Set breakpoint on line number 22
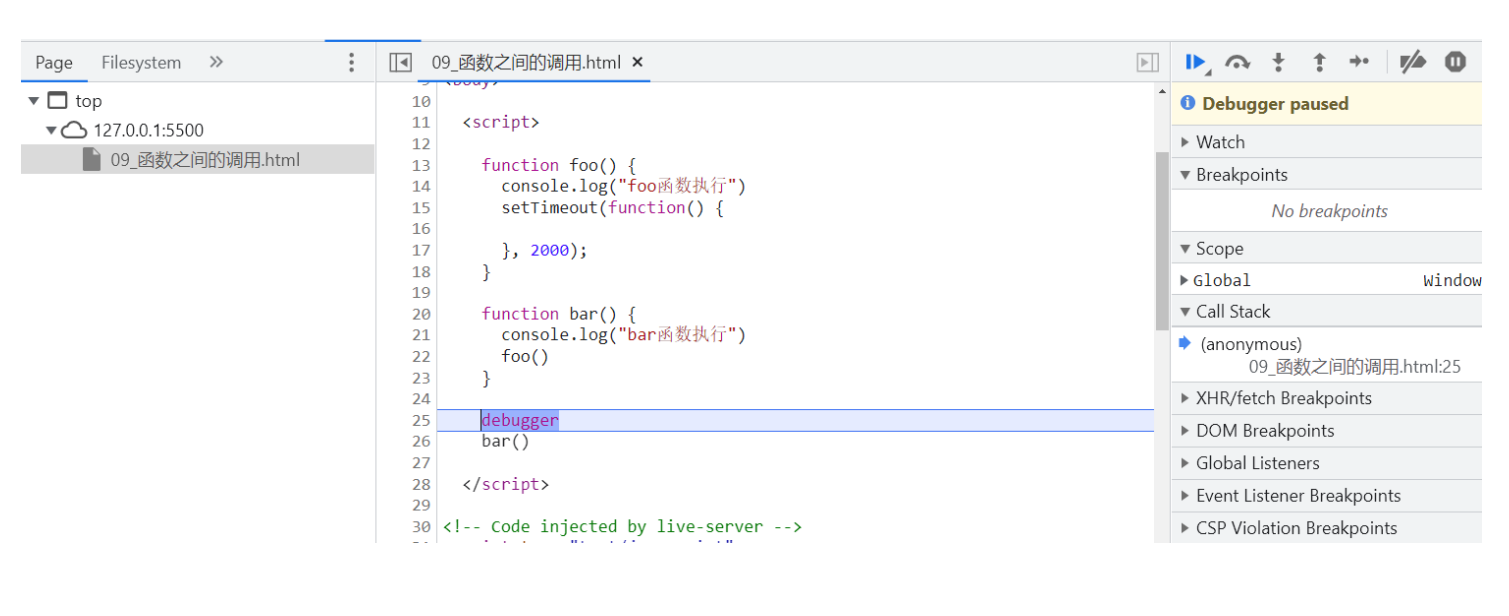 (421, 357)
